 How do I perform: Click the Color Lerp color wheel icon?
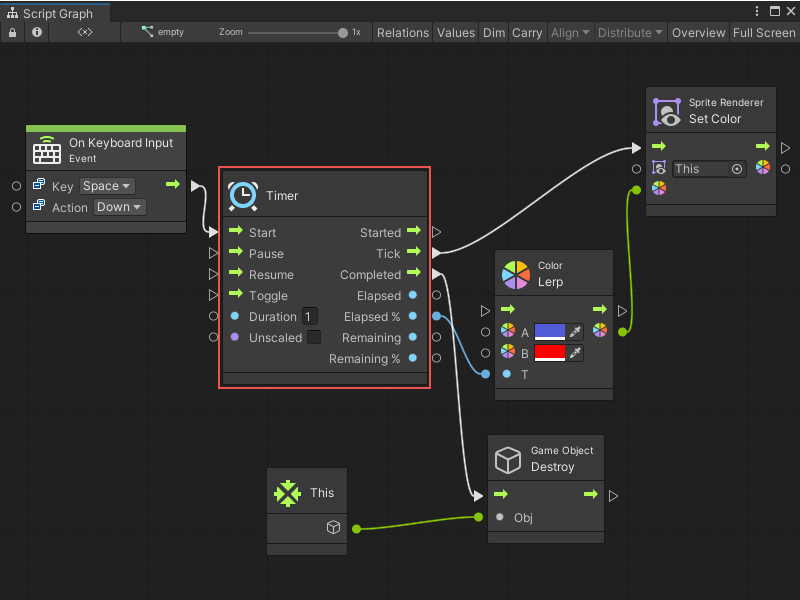517,272
